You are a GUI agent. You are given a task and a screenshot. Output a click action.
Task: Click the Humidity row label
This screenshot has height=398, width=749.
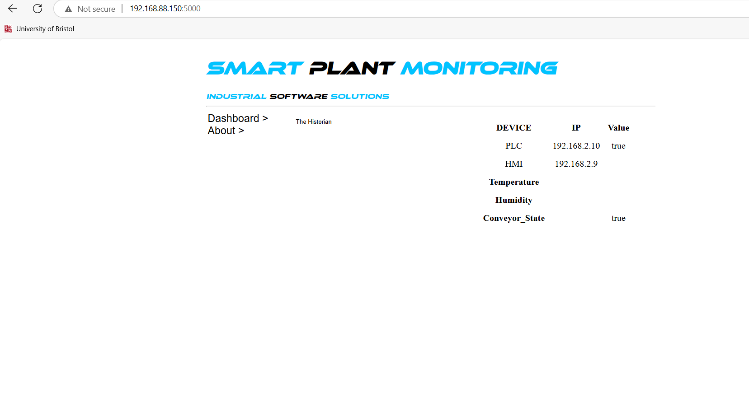click(x=514, y=200)
